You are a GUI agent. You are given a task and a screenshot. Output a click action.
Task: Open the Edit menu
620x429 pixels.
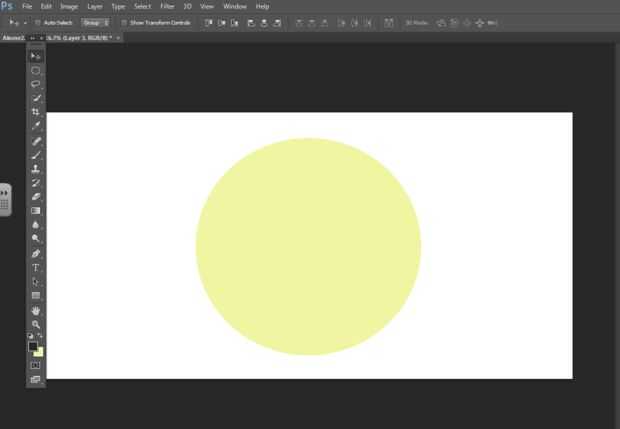click(x=46, y=6)
